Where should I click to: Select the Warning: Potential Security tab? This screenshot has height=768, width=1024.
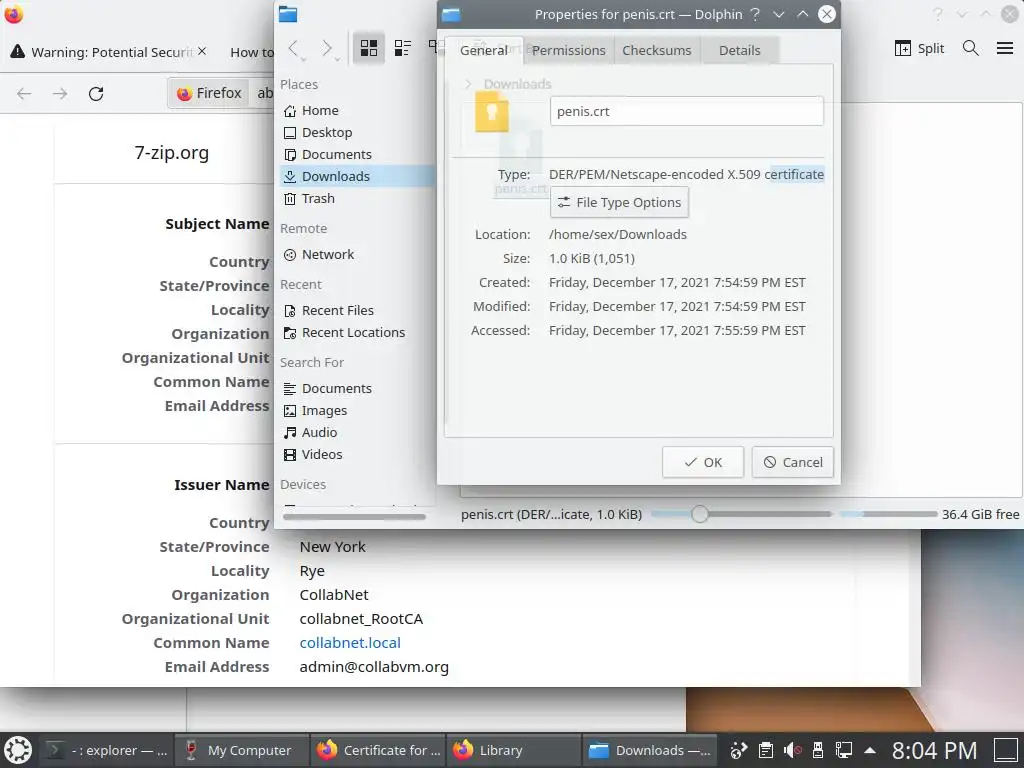tap(108, 52)
